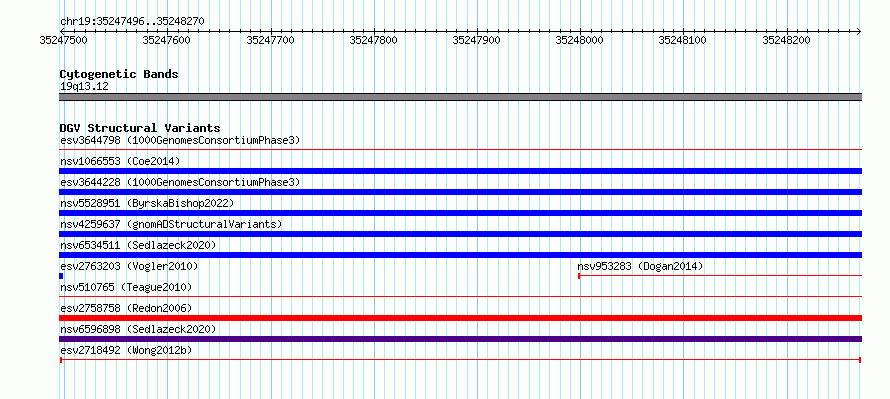The width and height of the screenshot is (890, 399).
Task: Select the 19q13.12 band label
Action: [85, 87]
